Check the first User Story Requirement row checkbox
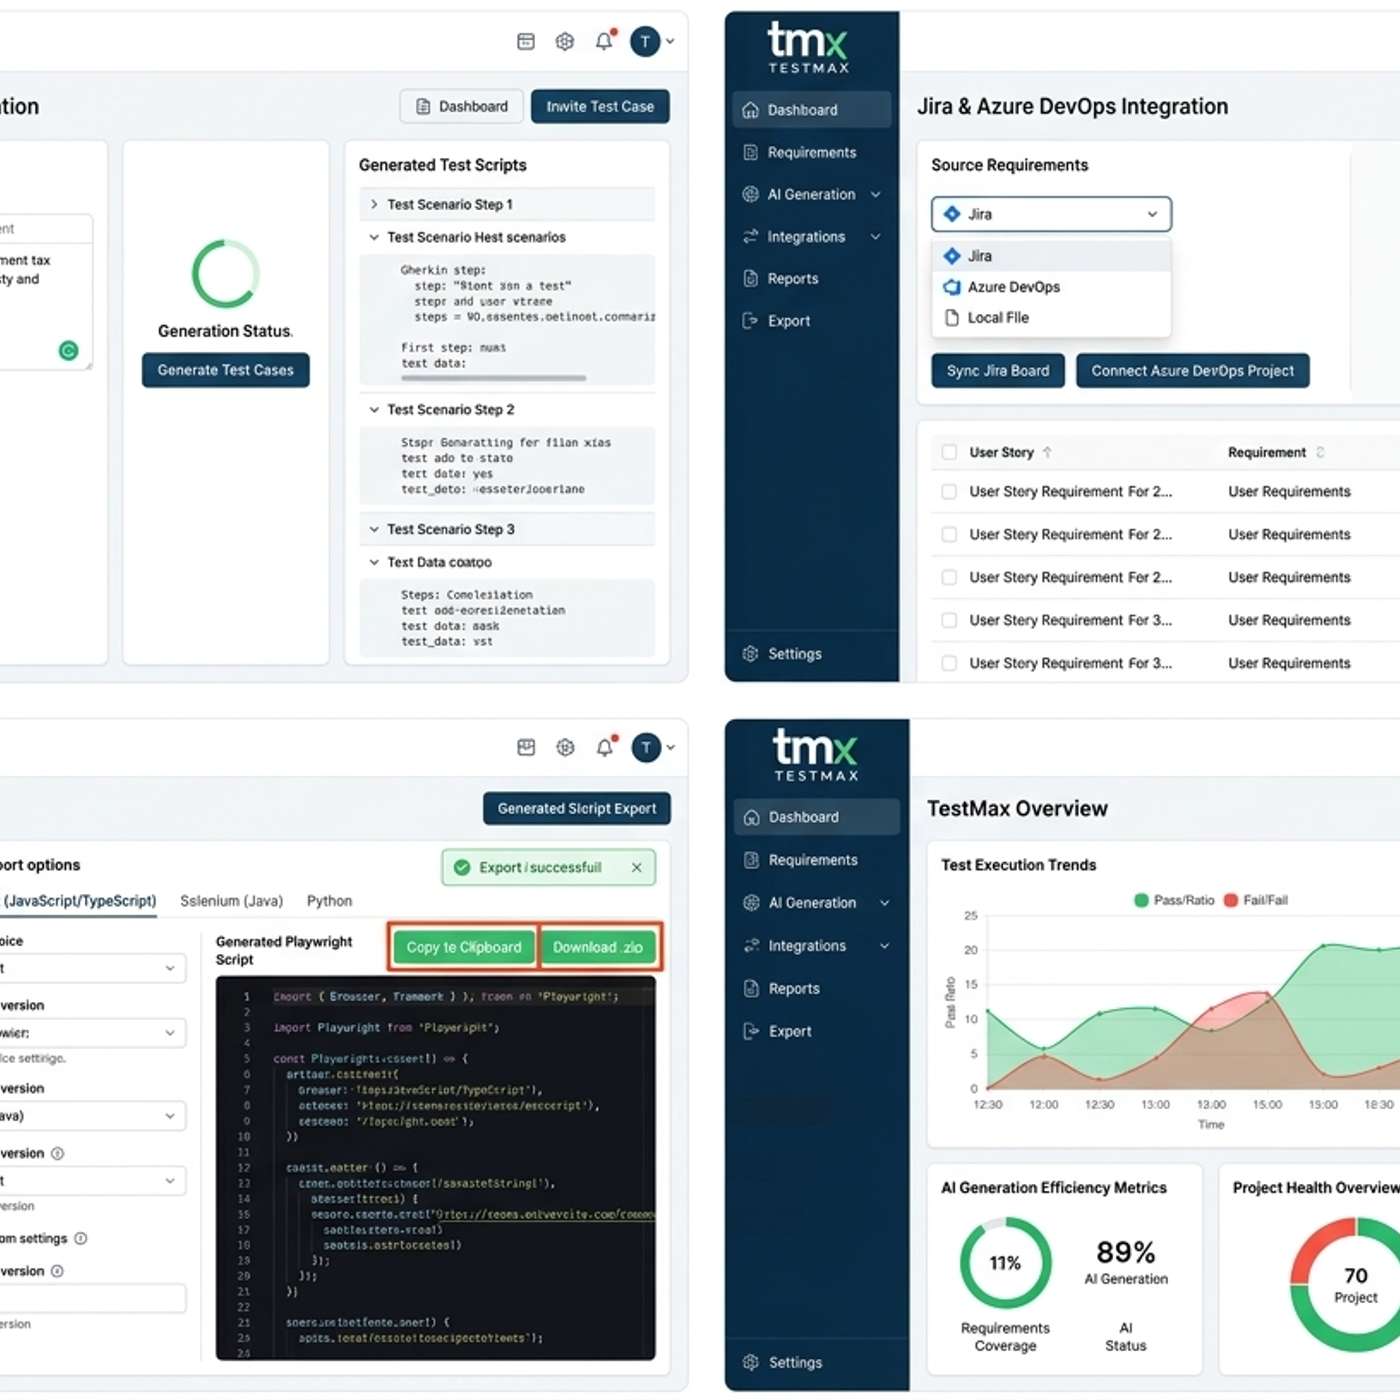Screen dimensions: 1400x1400 [949, 491]
